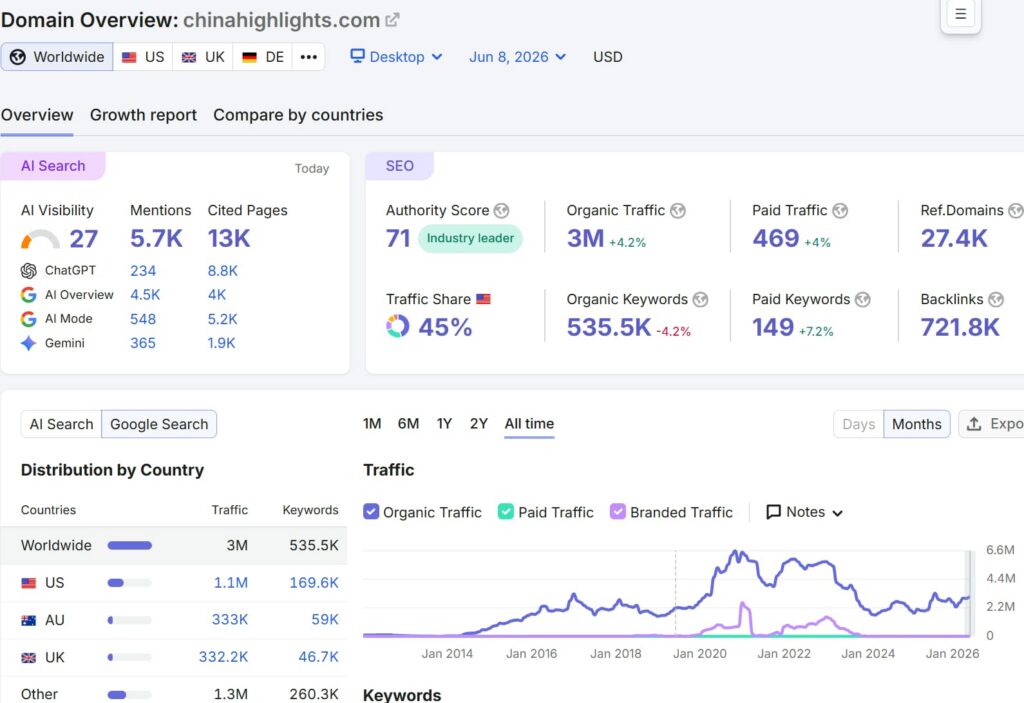1024x703 pixels.
Task: Select the Worldwide region tab
Action: pyautogui.click(x=57, y=57)
